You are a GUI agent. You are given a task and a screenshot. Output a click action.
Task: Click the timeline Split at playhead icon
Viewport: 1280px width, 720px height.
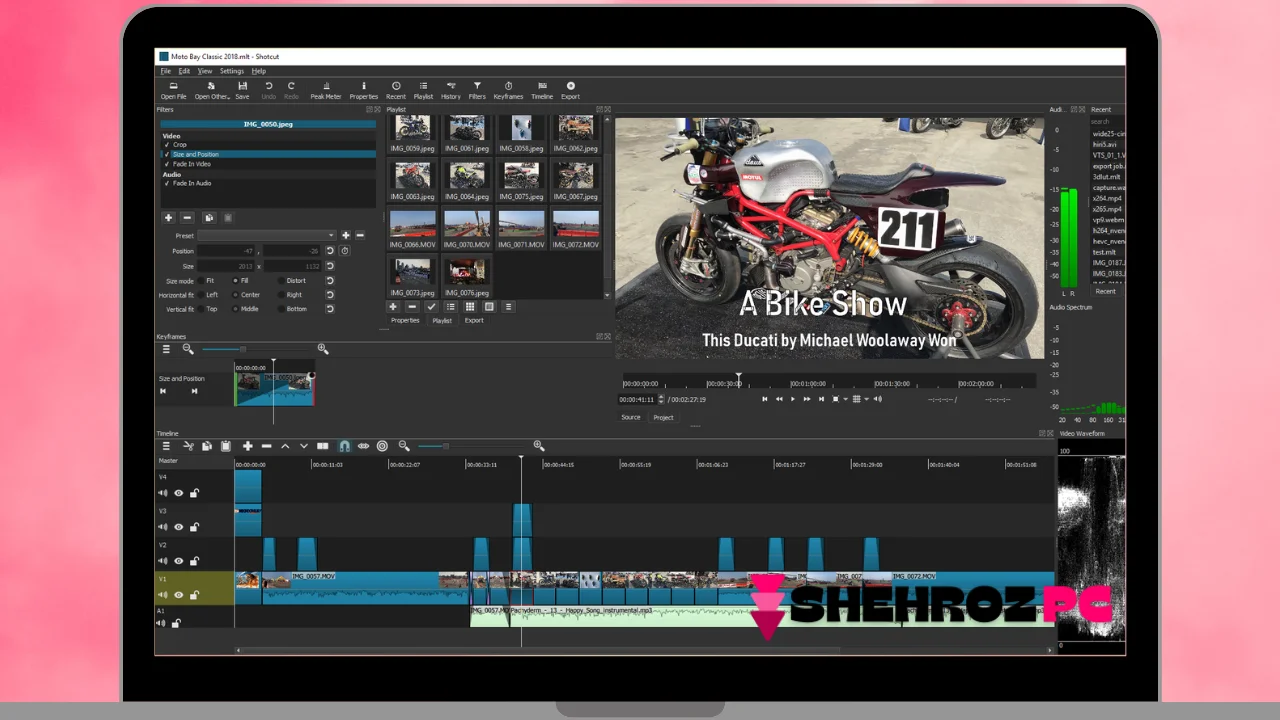coord(322,446)
